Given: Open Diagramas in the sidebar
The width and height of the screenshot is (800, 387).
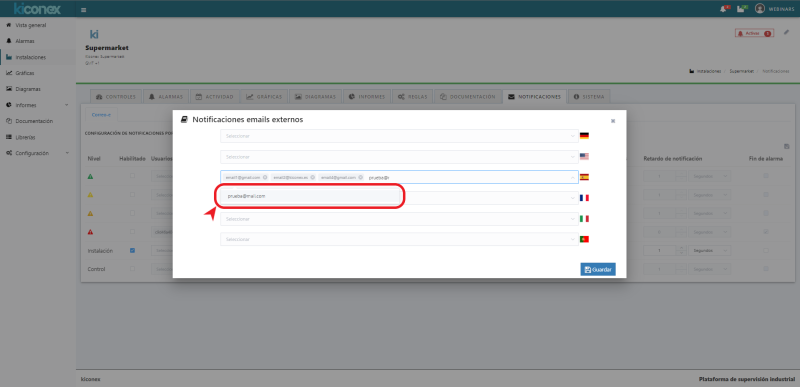Looking at the screenshot, I should tap(28, 89).
